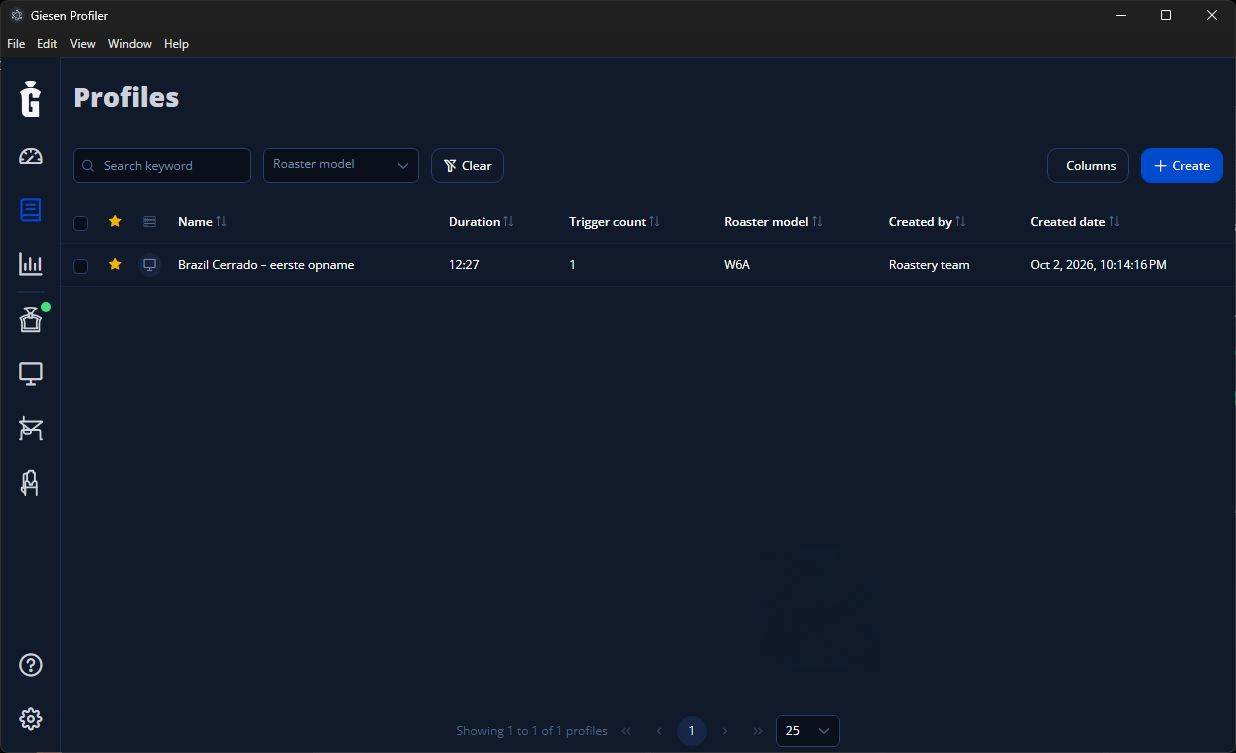Open the Help menu
This screenshot has width=1236, height=753.
pyautogui.click(x=177, y=44)
